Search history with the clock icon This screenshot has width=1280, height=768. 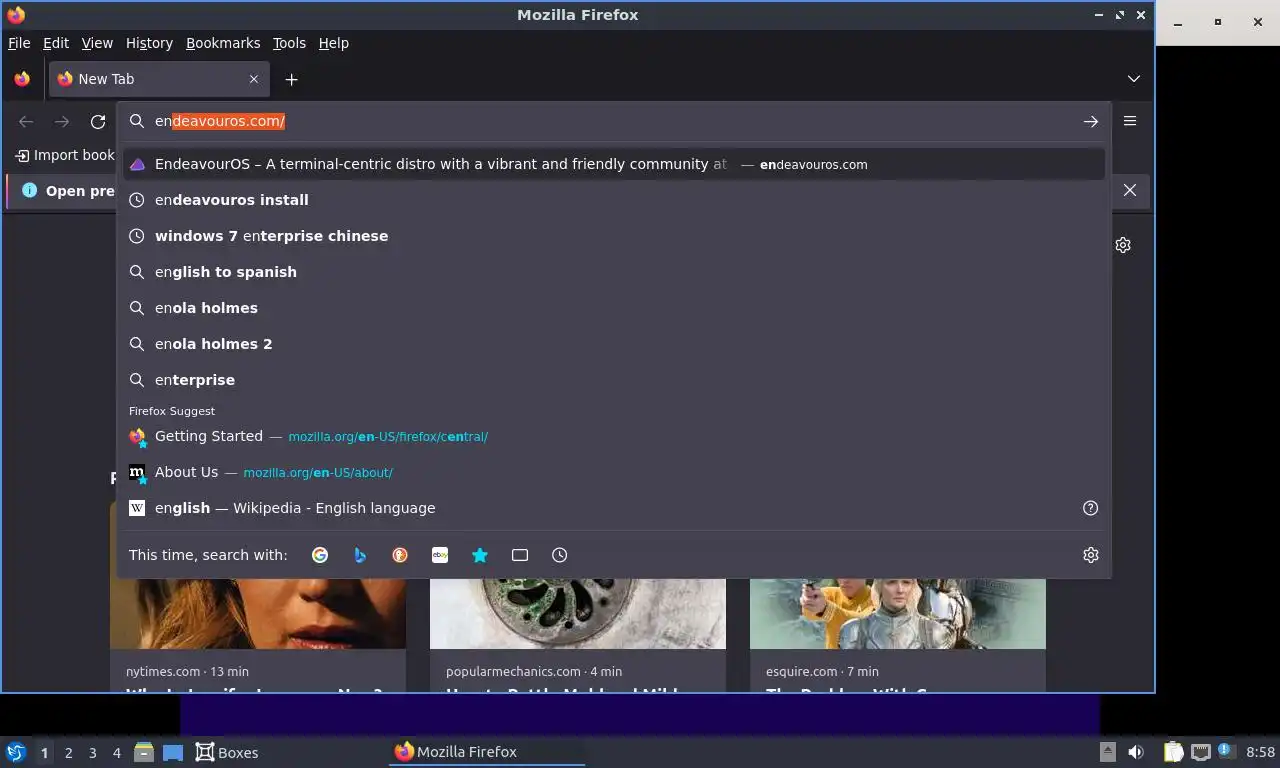560,555
